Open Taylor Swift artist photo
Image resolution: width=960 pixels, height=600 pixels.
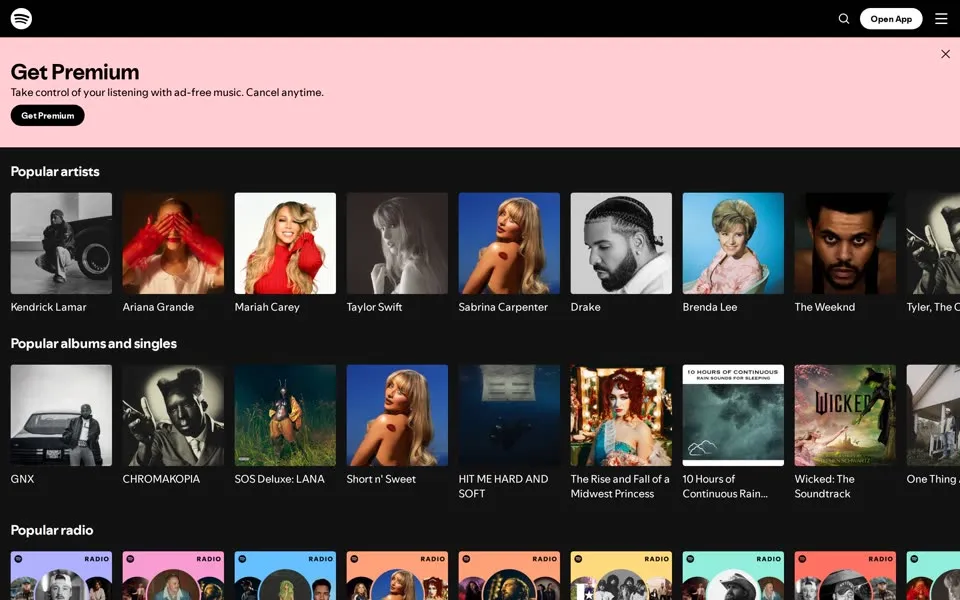point(397,243)
